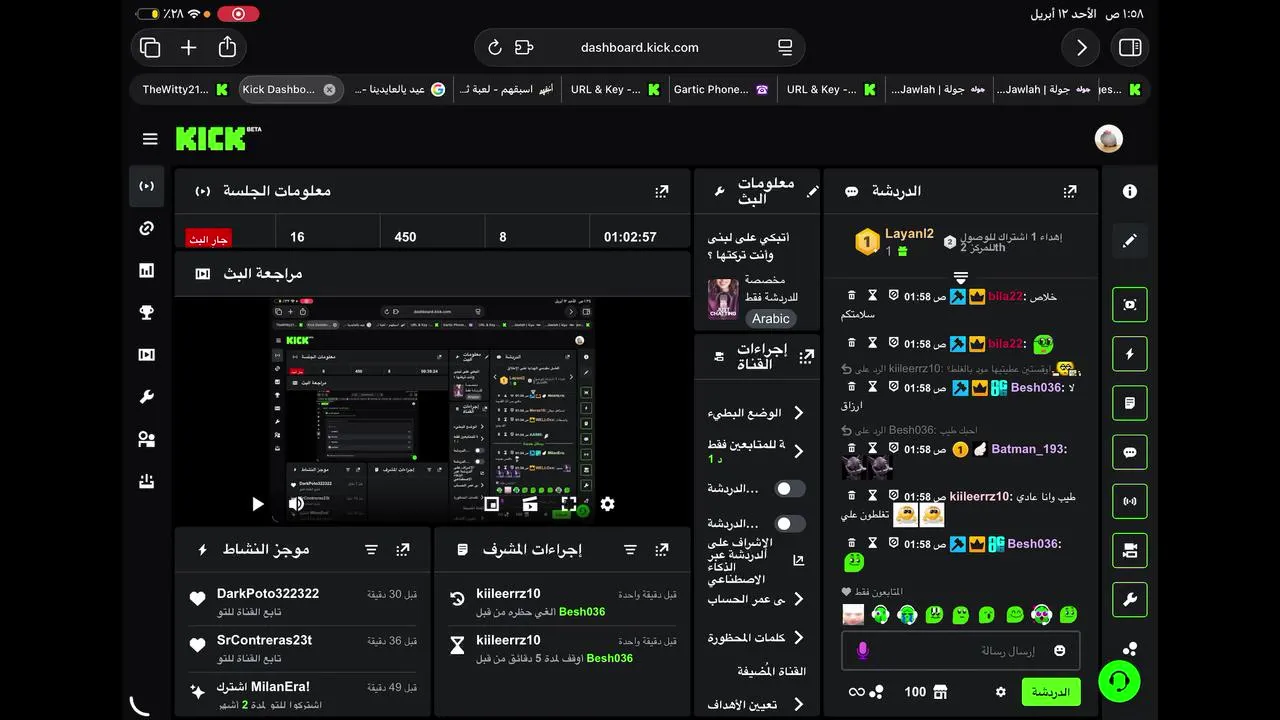Toggle the chat switch above AI moderation link
The width and height of the screenshot is (1280, 720).
click(x=790, y=524)
